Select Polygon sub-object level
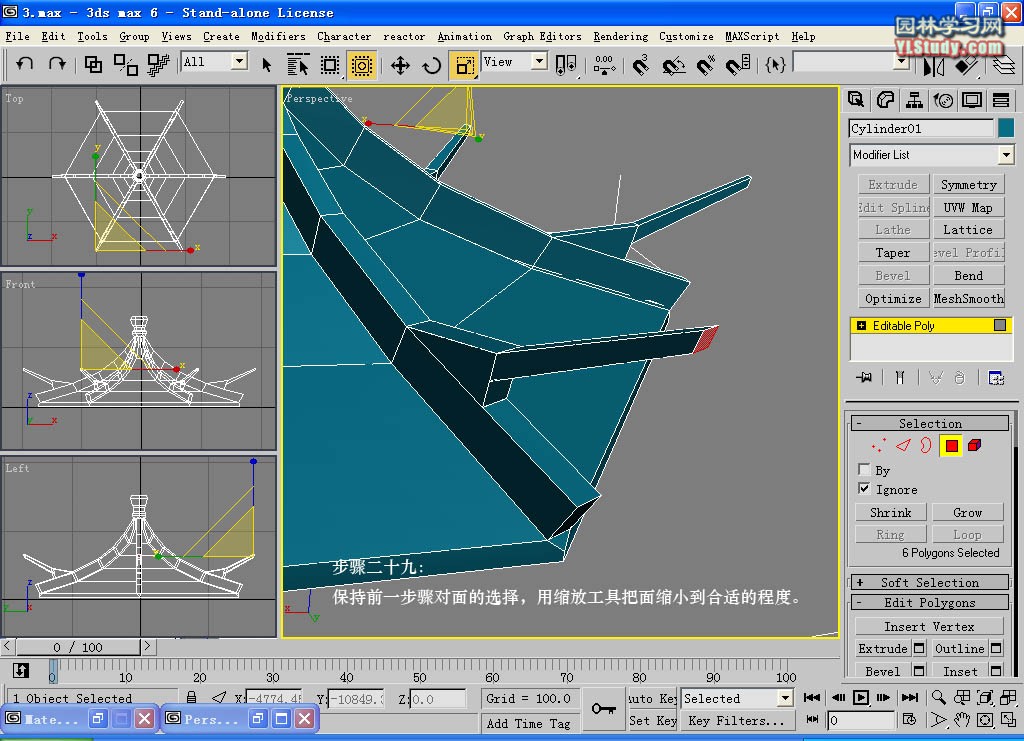Viewport: 1024px width, 741px height. 951,446
